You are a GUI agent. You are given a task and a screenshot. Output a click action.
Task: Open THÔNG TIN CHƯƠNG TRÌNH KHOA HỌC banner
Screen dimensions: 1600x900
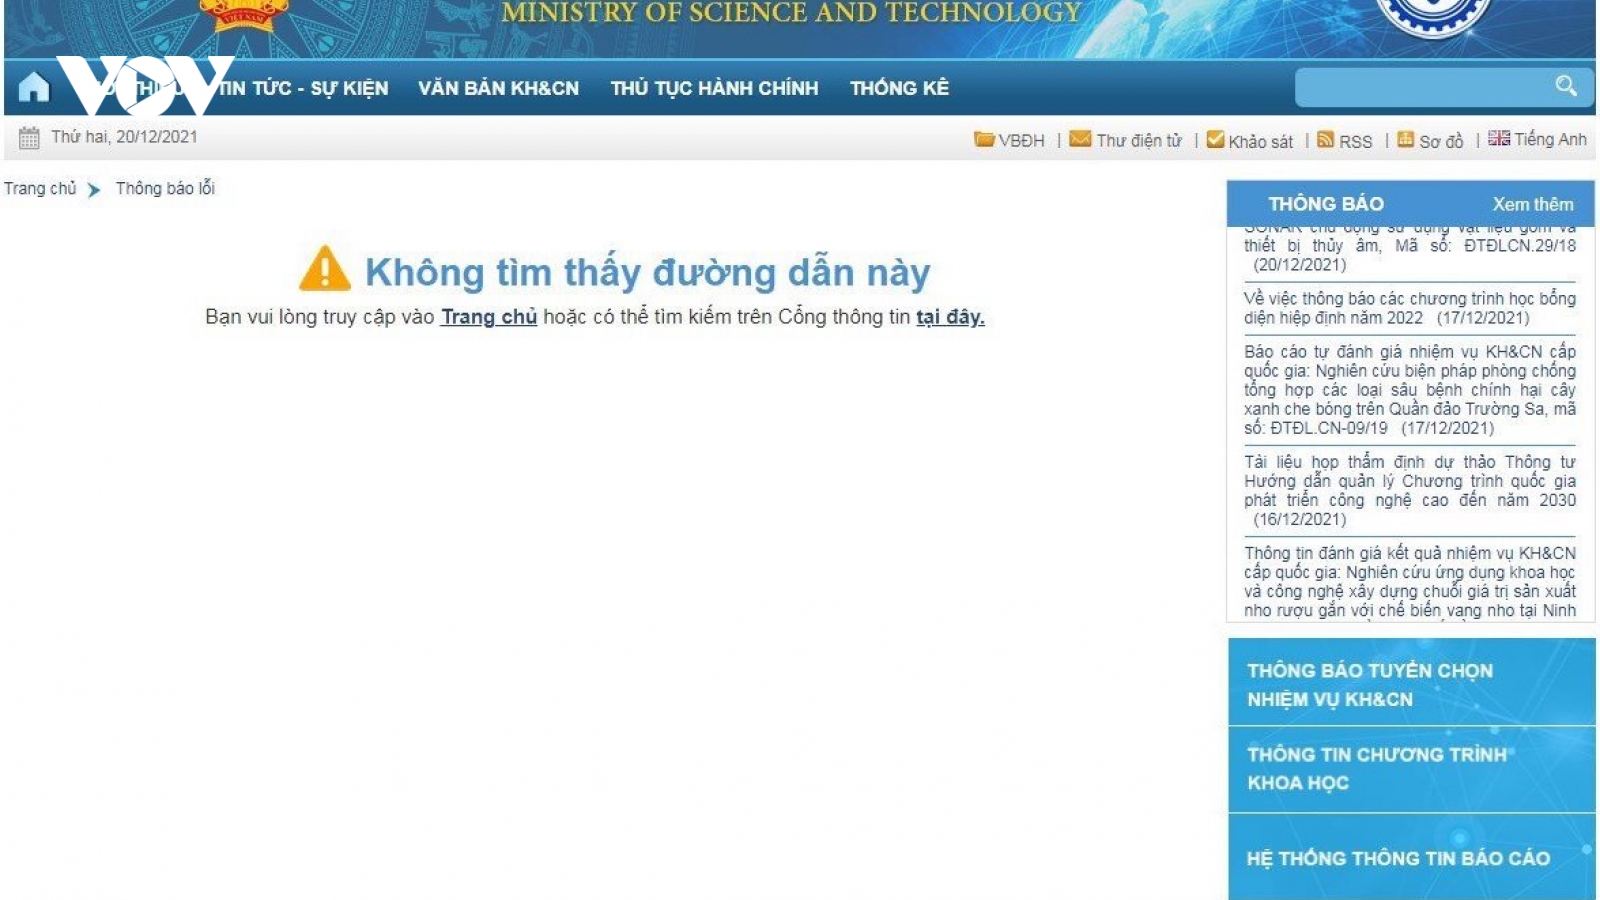pos(1411,769)
